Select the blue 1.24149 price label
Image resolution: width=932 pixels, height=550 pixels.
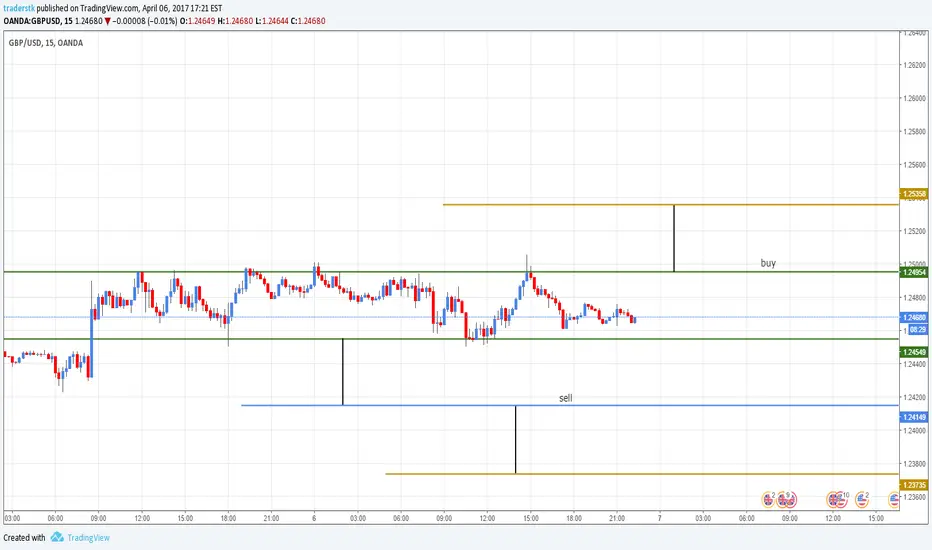[915, 417]
